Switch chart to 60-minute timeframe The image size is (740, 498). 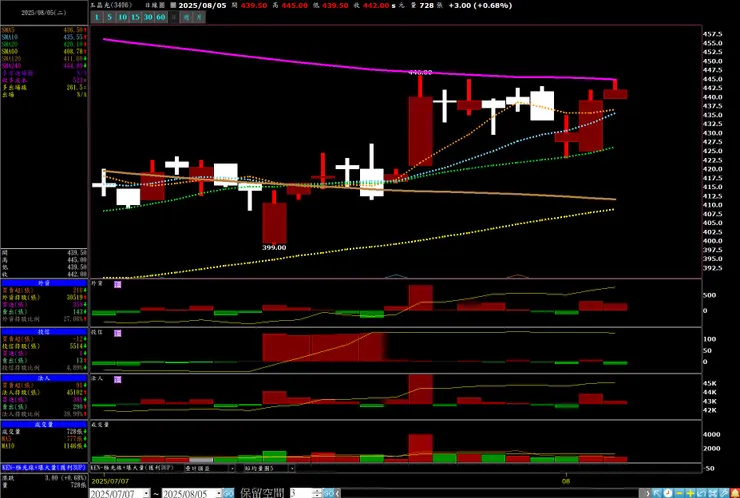[161, 17]
